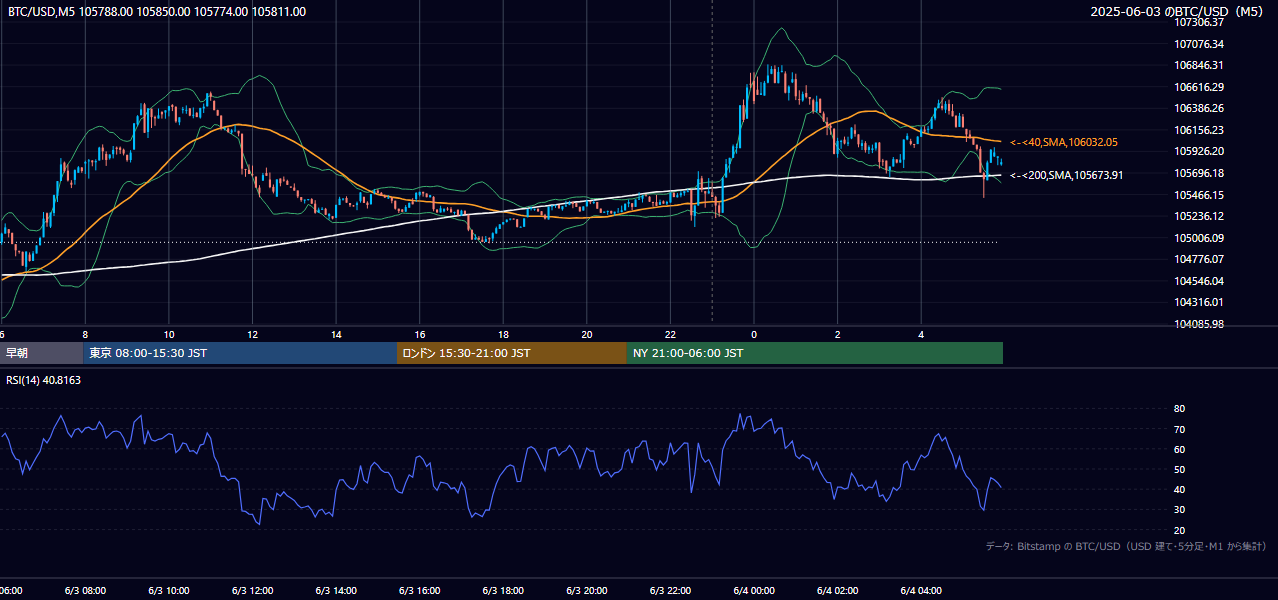
Task: Click price axis value 104776.07
Action: (x=1200, y=259)
